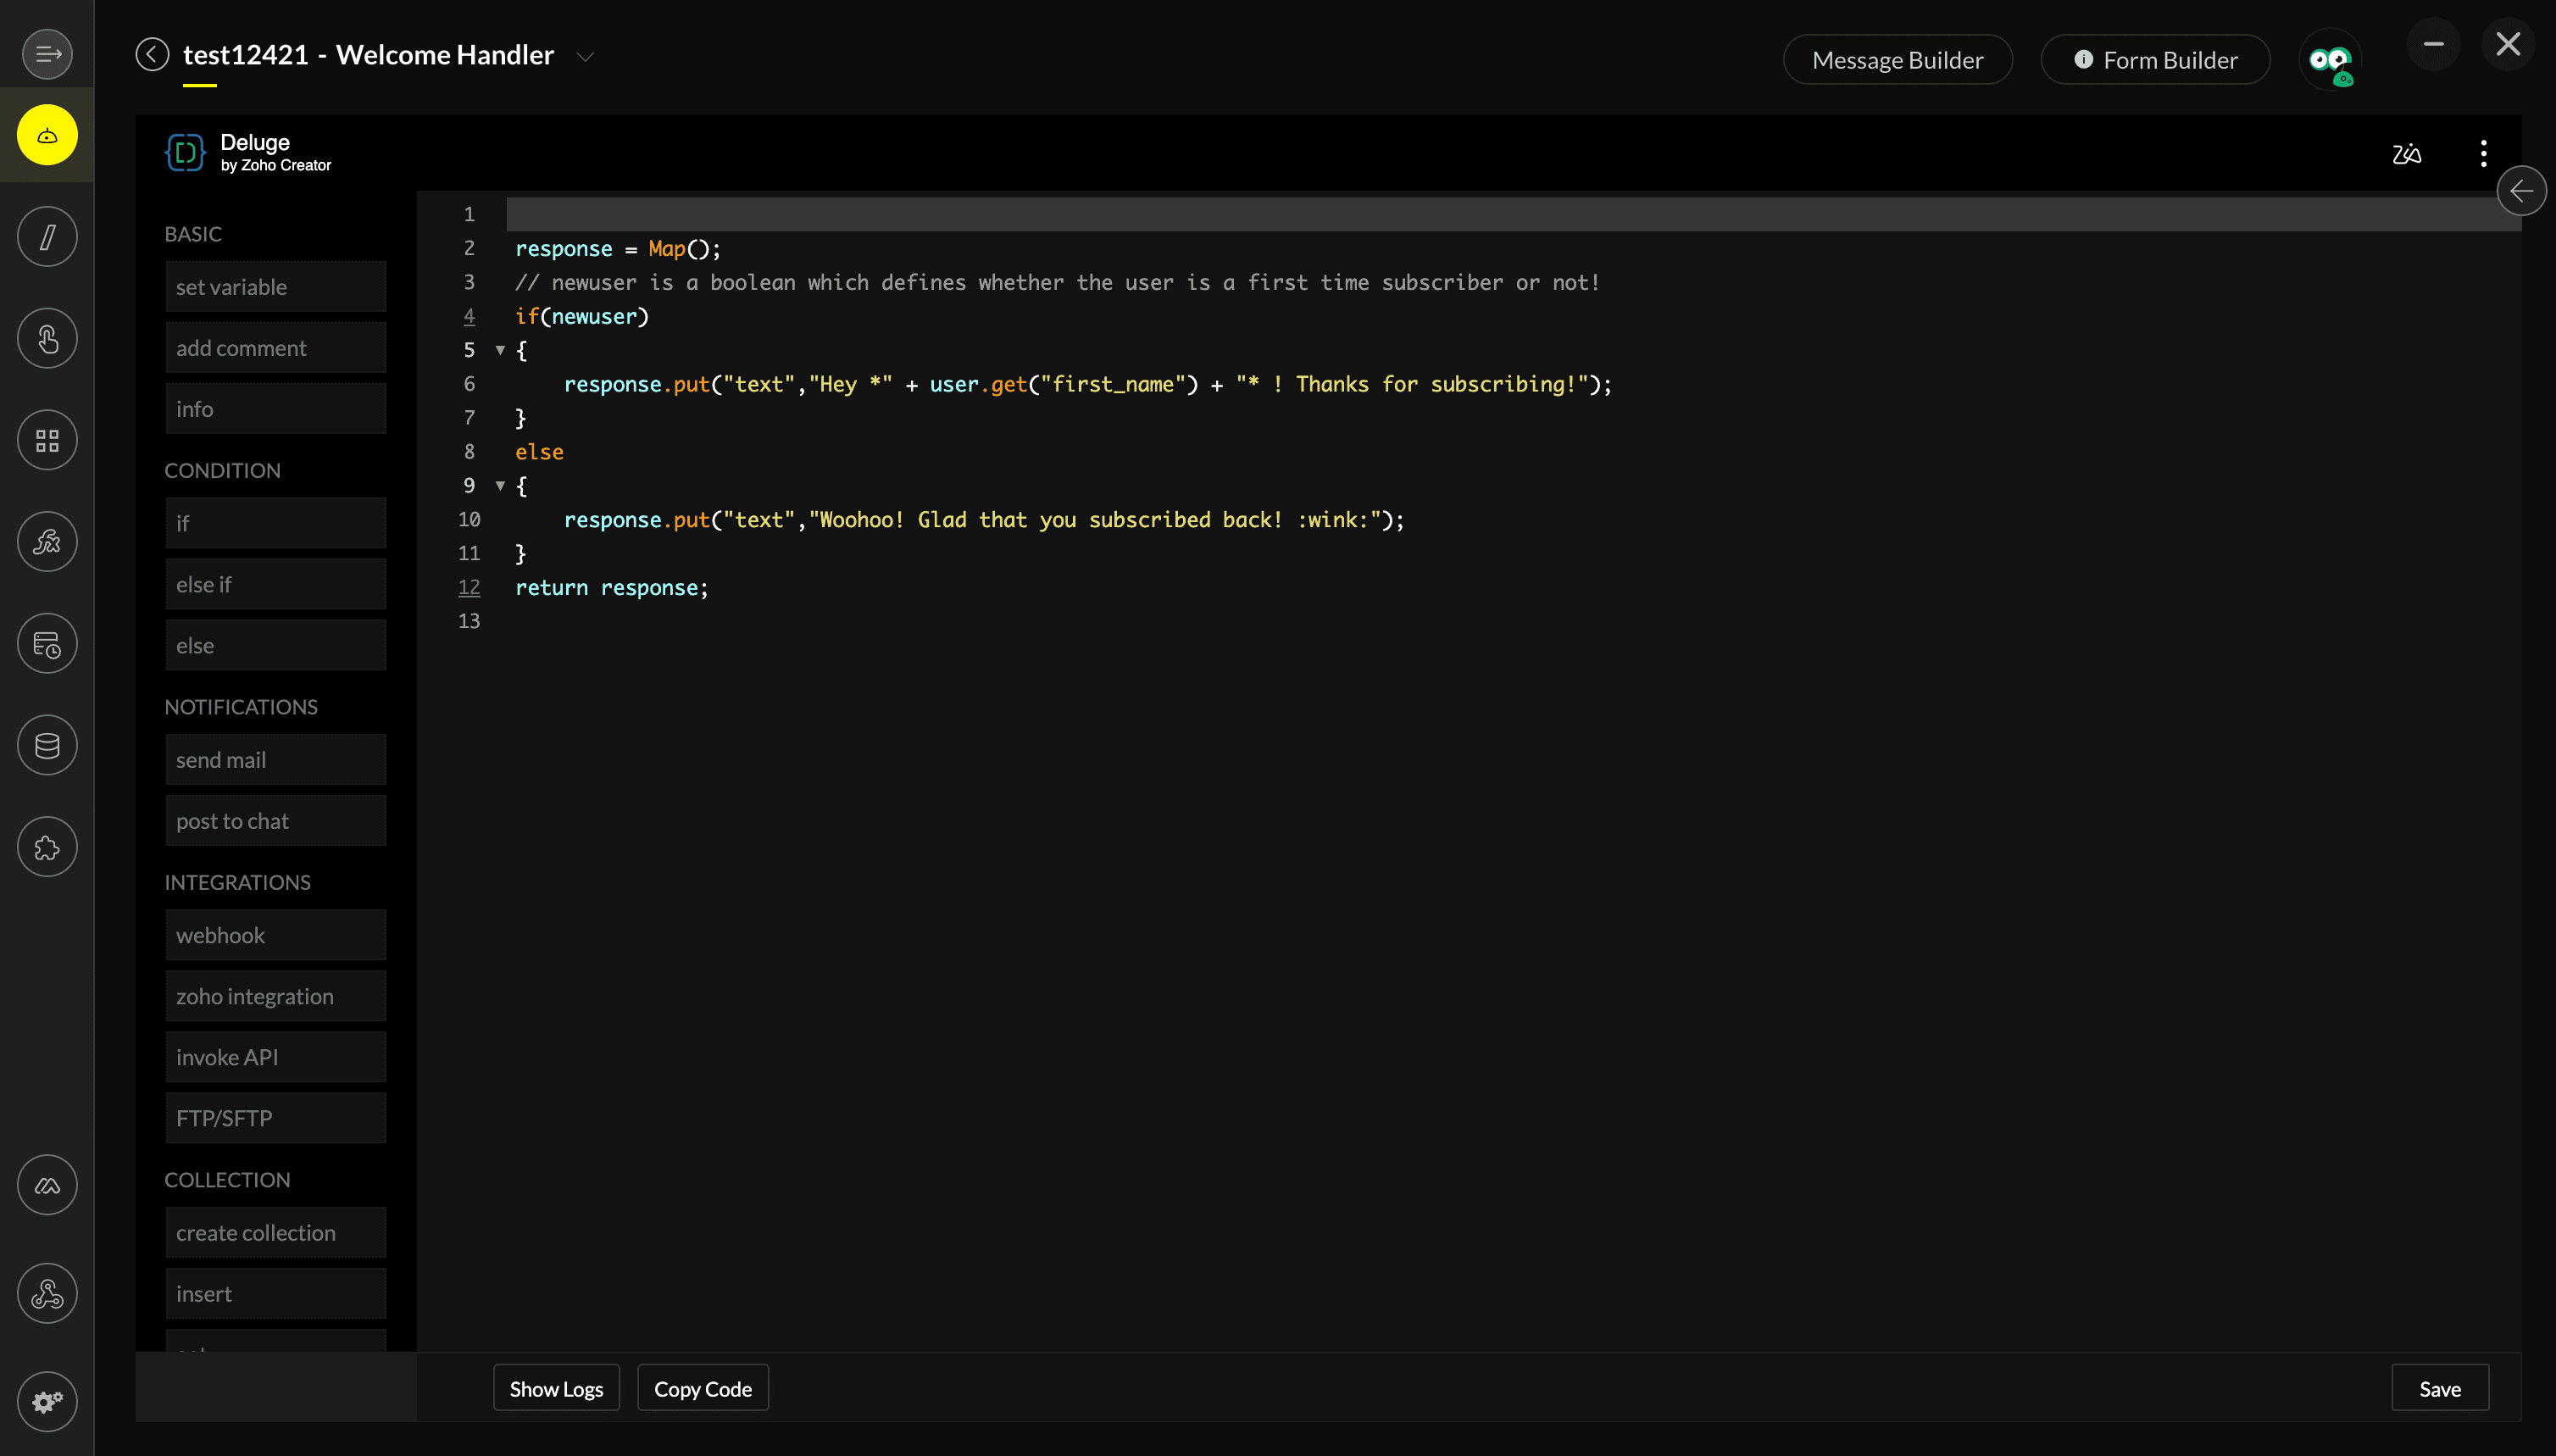This screenshot has height=1456, width=2556.
Task: Click the 'response = Map();' line
Action: (618, 249)
